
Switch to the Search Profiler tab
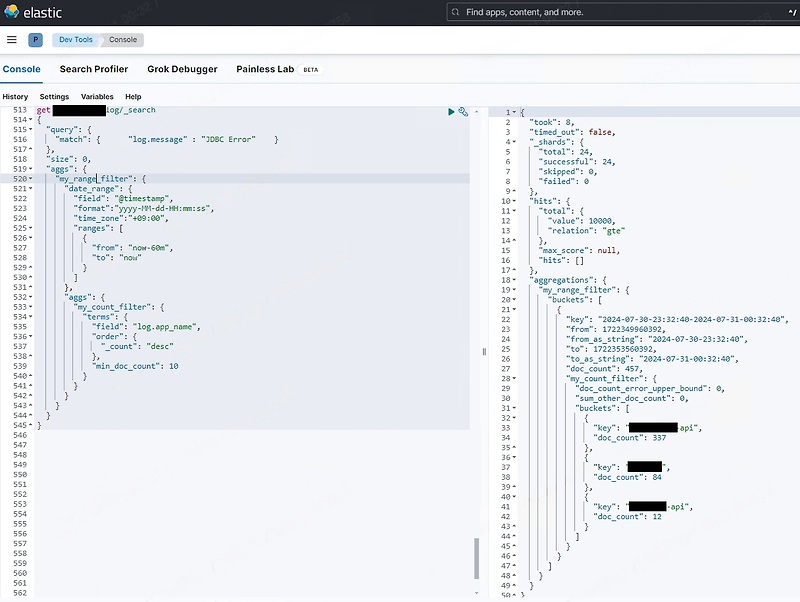(93, 69)
